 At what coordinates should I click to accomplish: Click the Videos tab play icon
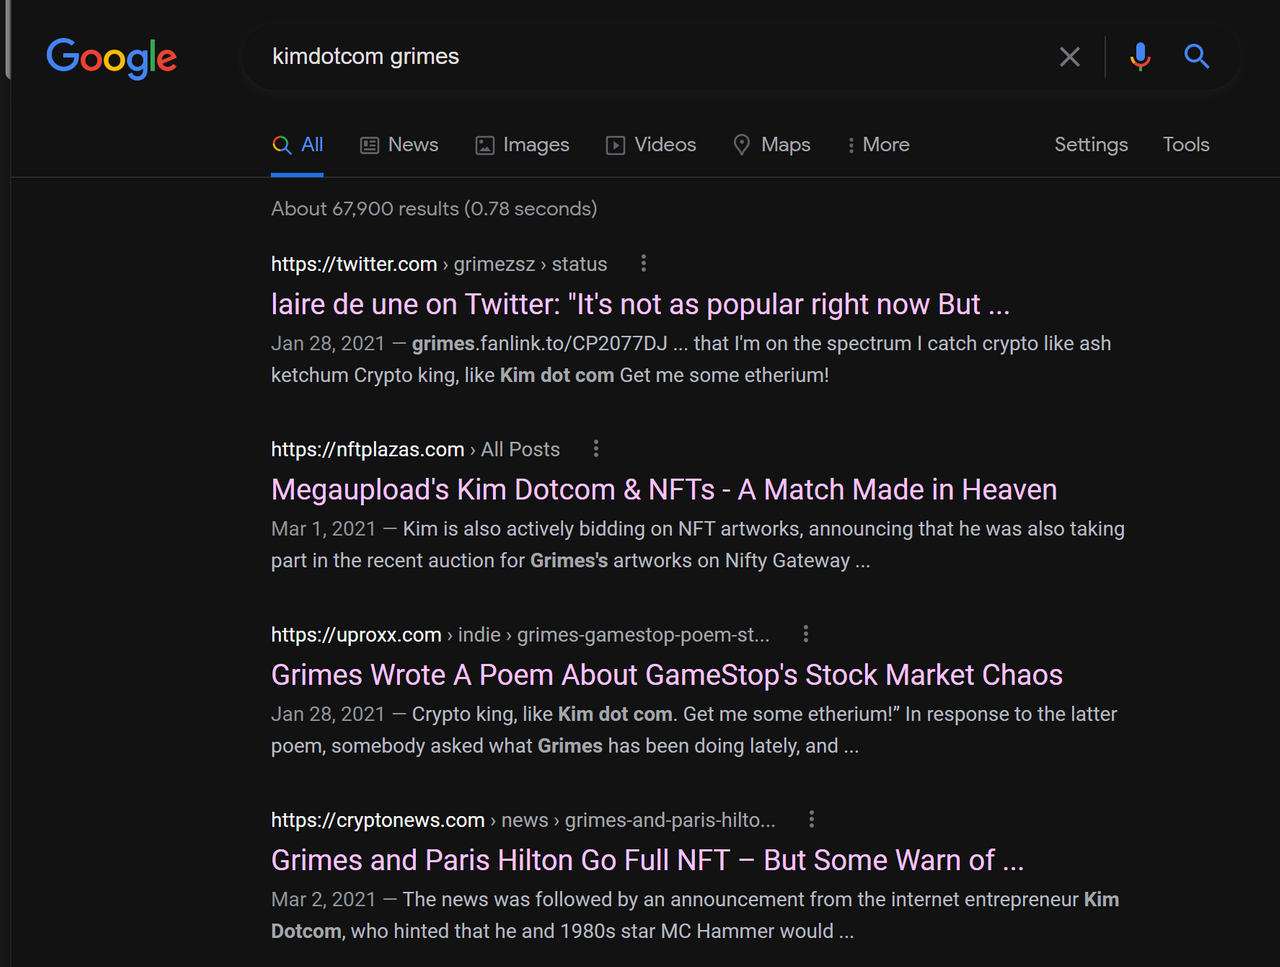pyautogui.click(x=616, y=145)
